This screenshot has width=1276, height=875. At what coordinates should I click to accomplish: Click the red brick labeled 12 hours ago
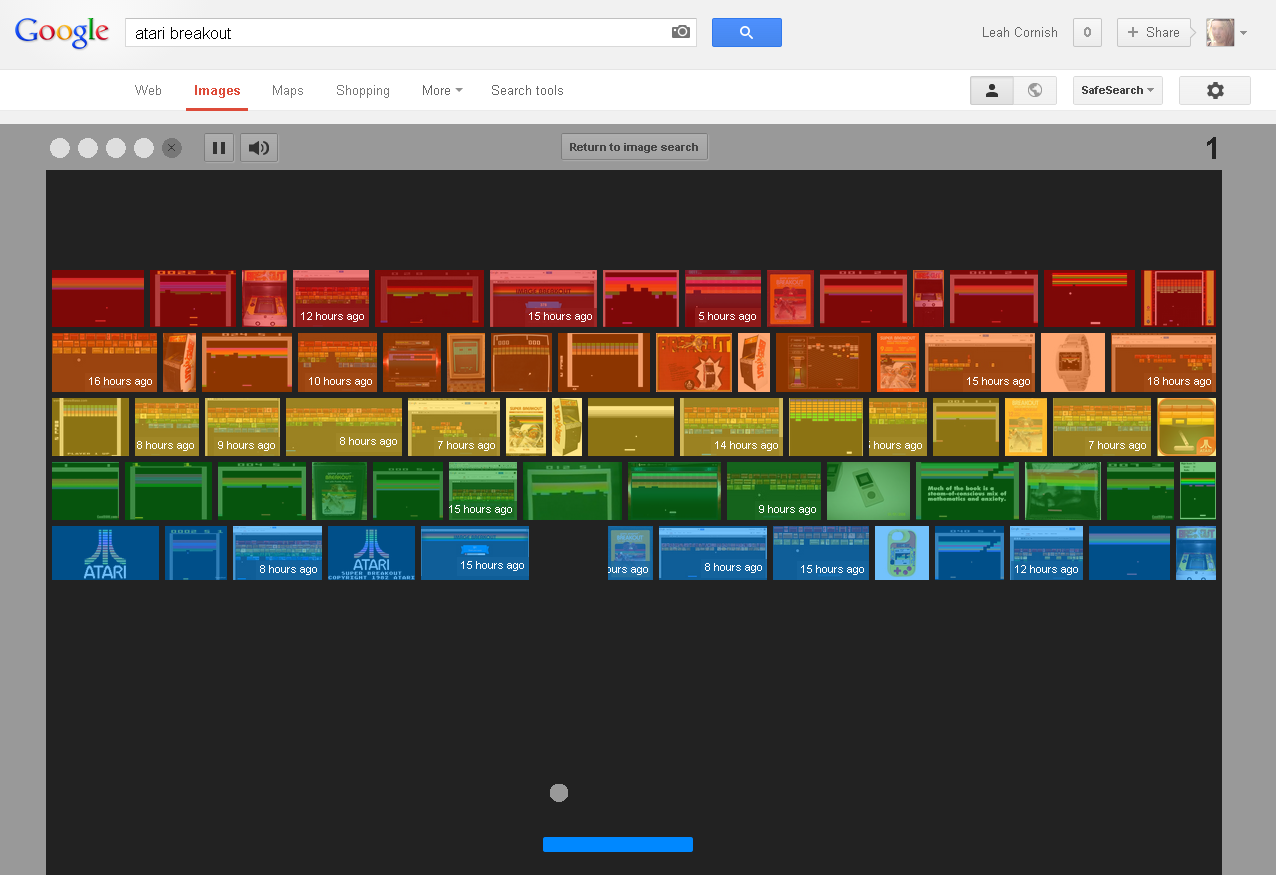(x=331, y=298)
